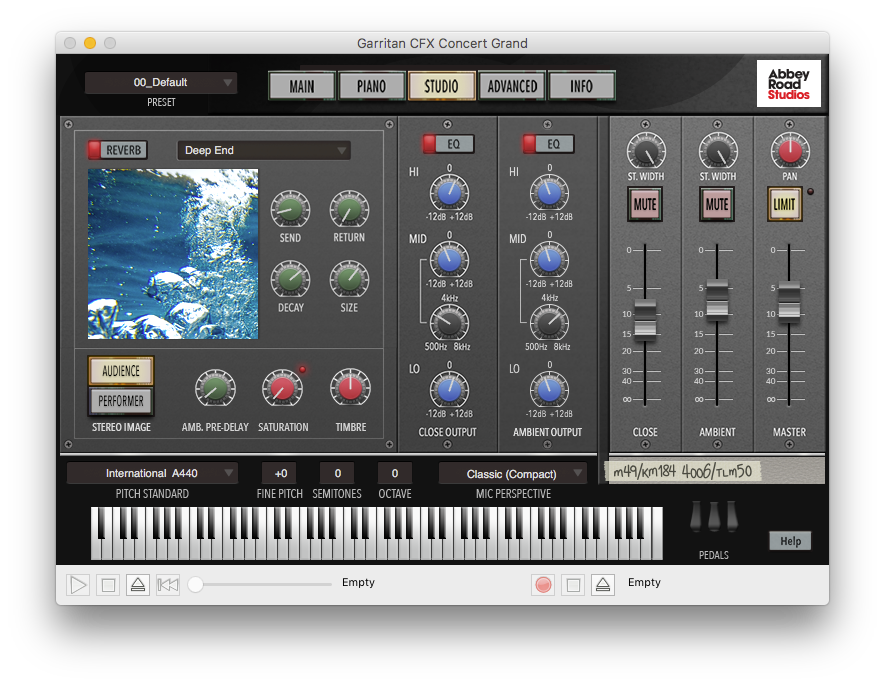Select the Performer stereo image
The image size is (885, 685).
pyautogui.click(x=121, y=401)
